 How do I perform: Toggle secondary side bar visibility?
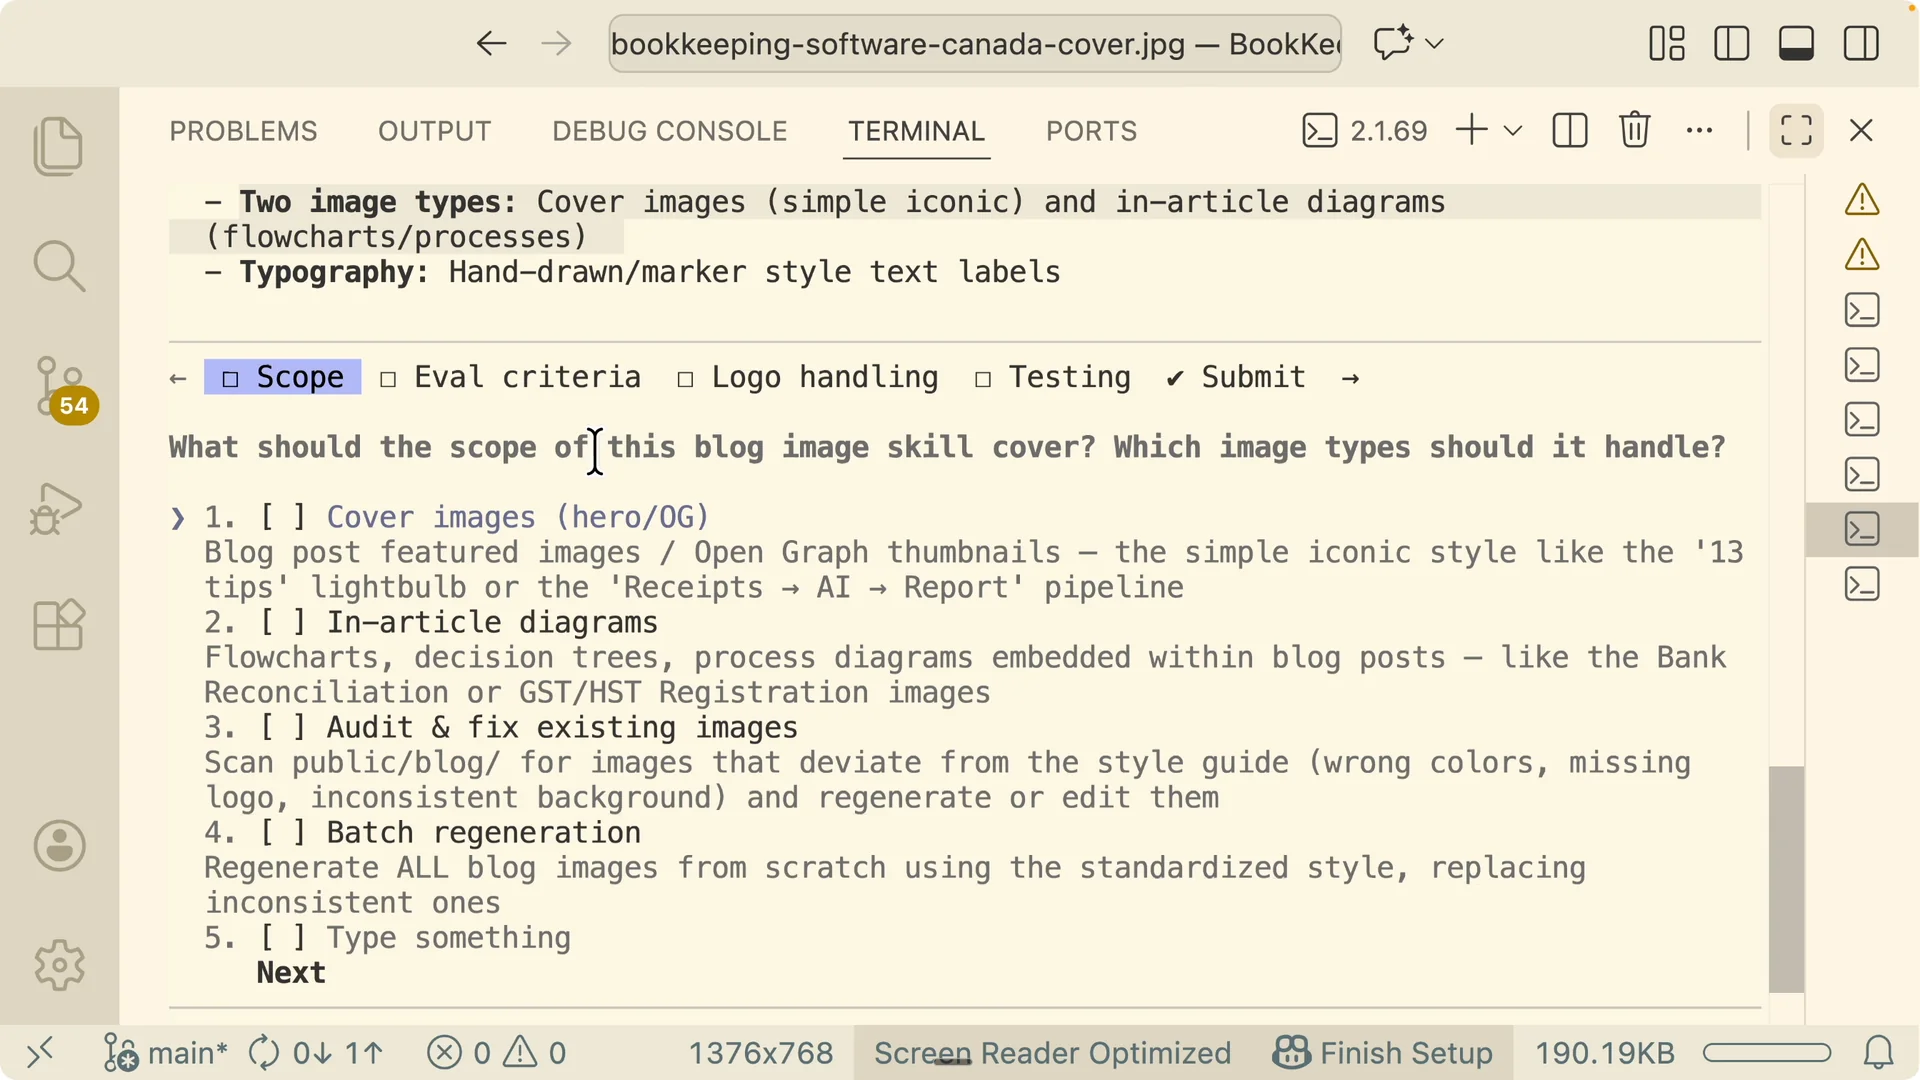(1861, 43)
